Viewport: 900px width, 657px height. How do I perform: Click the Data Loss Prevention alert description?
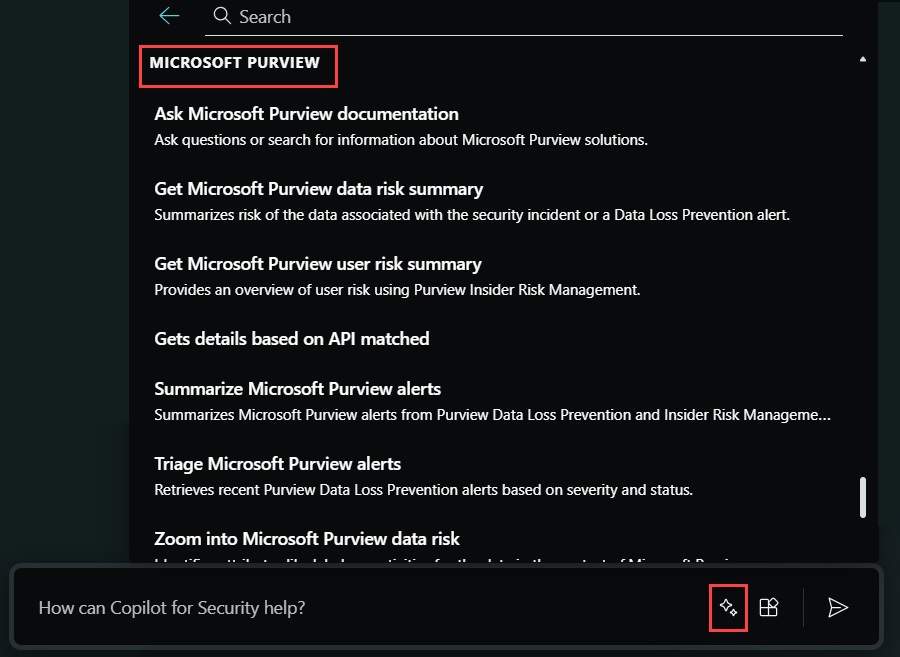click(472, 215)
